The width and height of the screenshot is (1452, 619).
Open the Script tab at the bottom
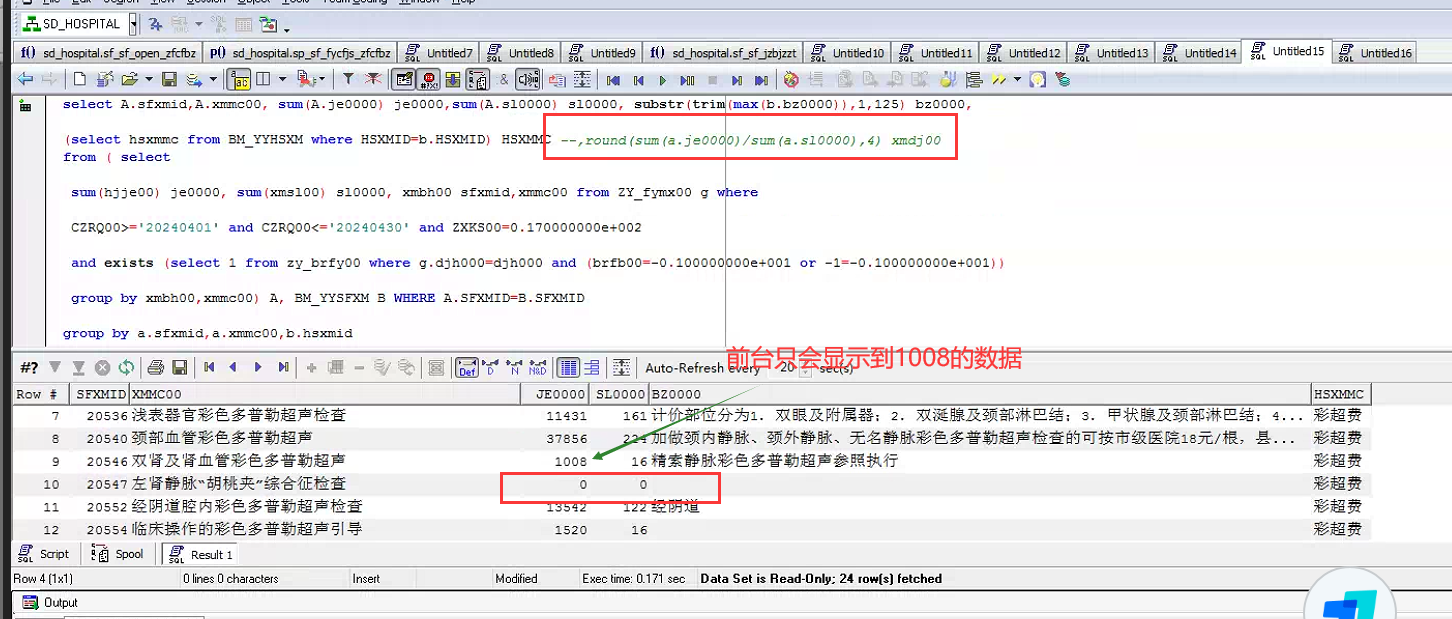coord(46,554)
